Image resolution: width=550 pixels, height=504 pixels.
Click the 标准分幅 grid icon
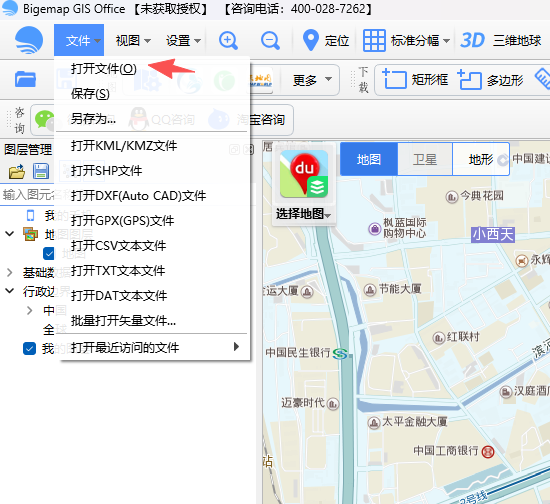pyautogui.click(x=374, y=40)
